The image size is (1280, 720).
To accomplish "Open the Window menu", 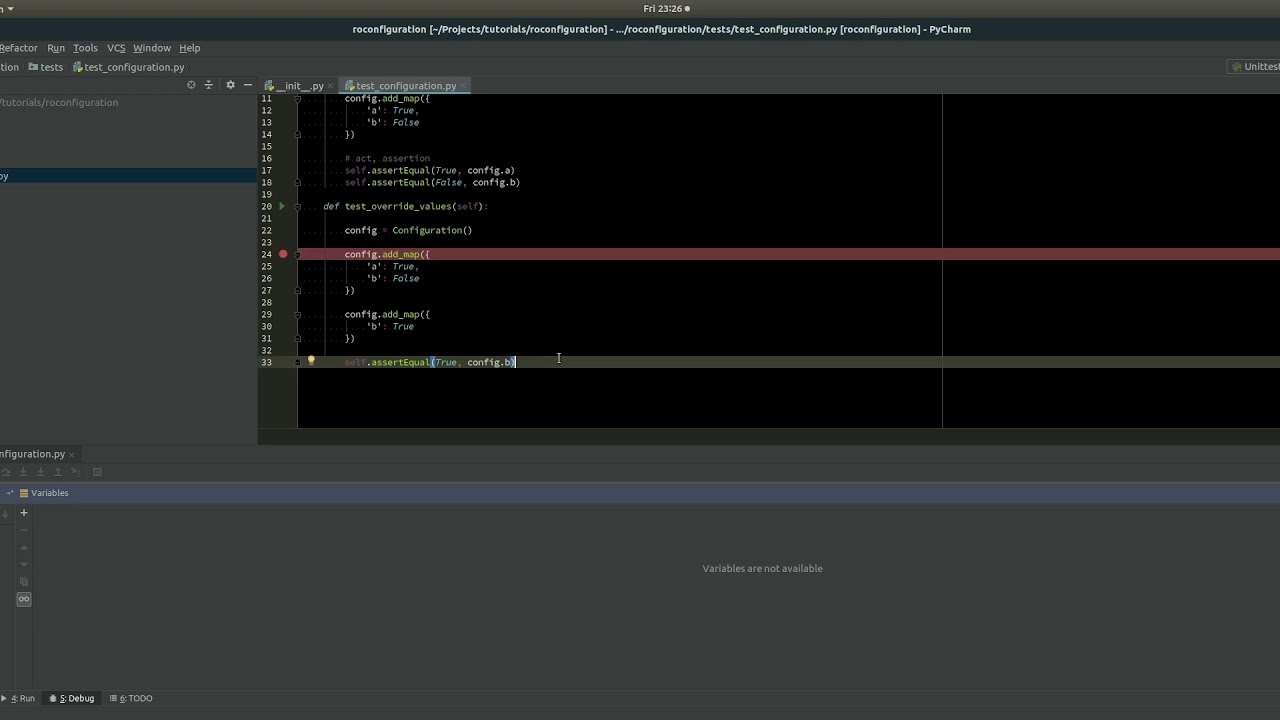I will tap(152, 48).
